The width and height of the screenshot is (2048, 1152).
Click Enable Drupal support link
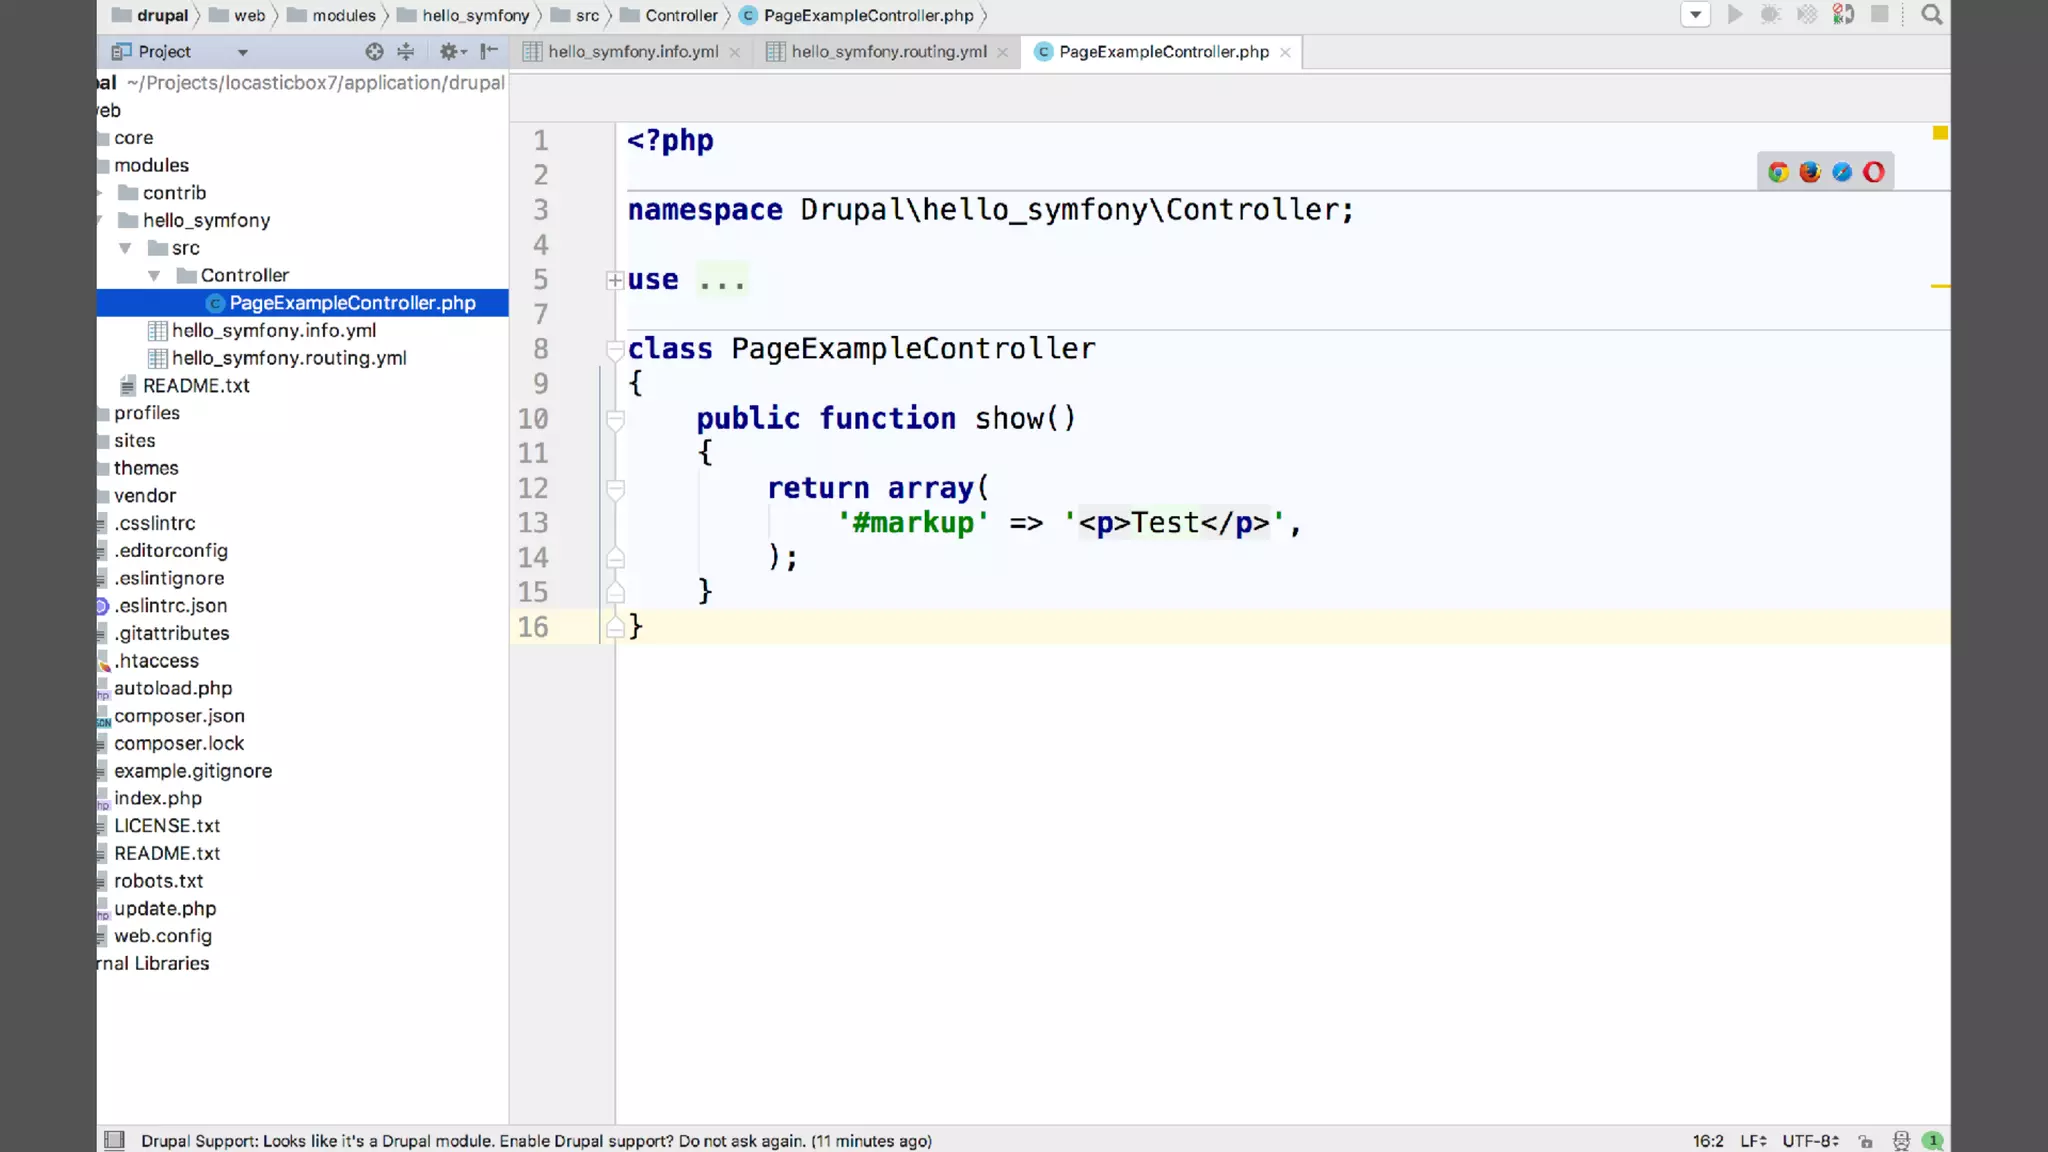(x=586, y=1141)
